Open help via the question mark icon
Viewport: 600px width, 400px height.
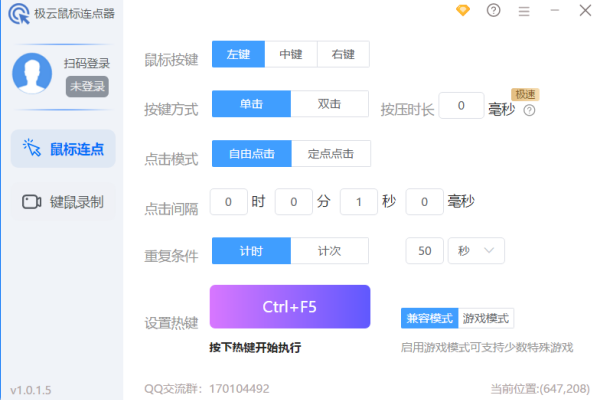coord(493,11)
